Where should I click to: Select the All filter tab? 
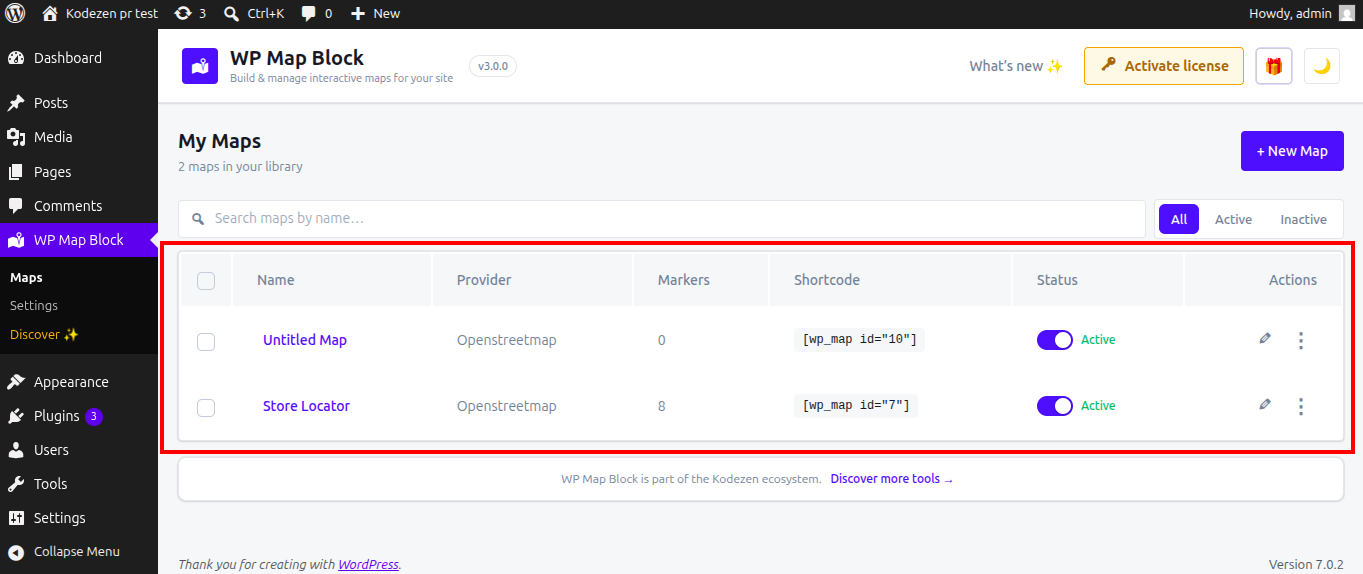1179,219
